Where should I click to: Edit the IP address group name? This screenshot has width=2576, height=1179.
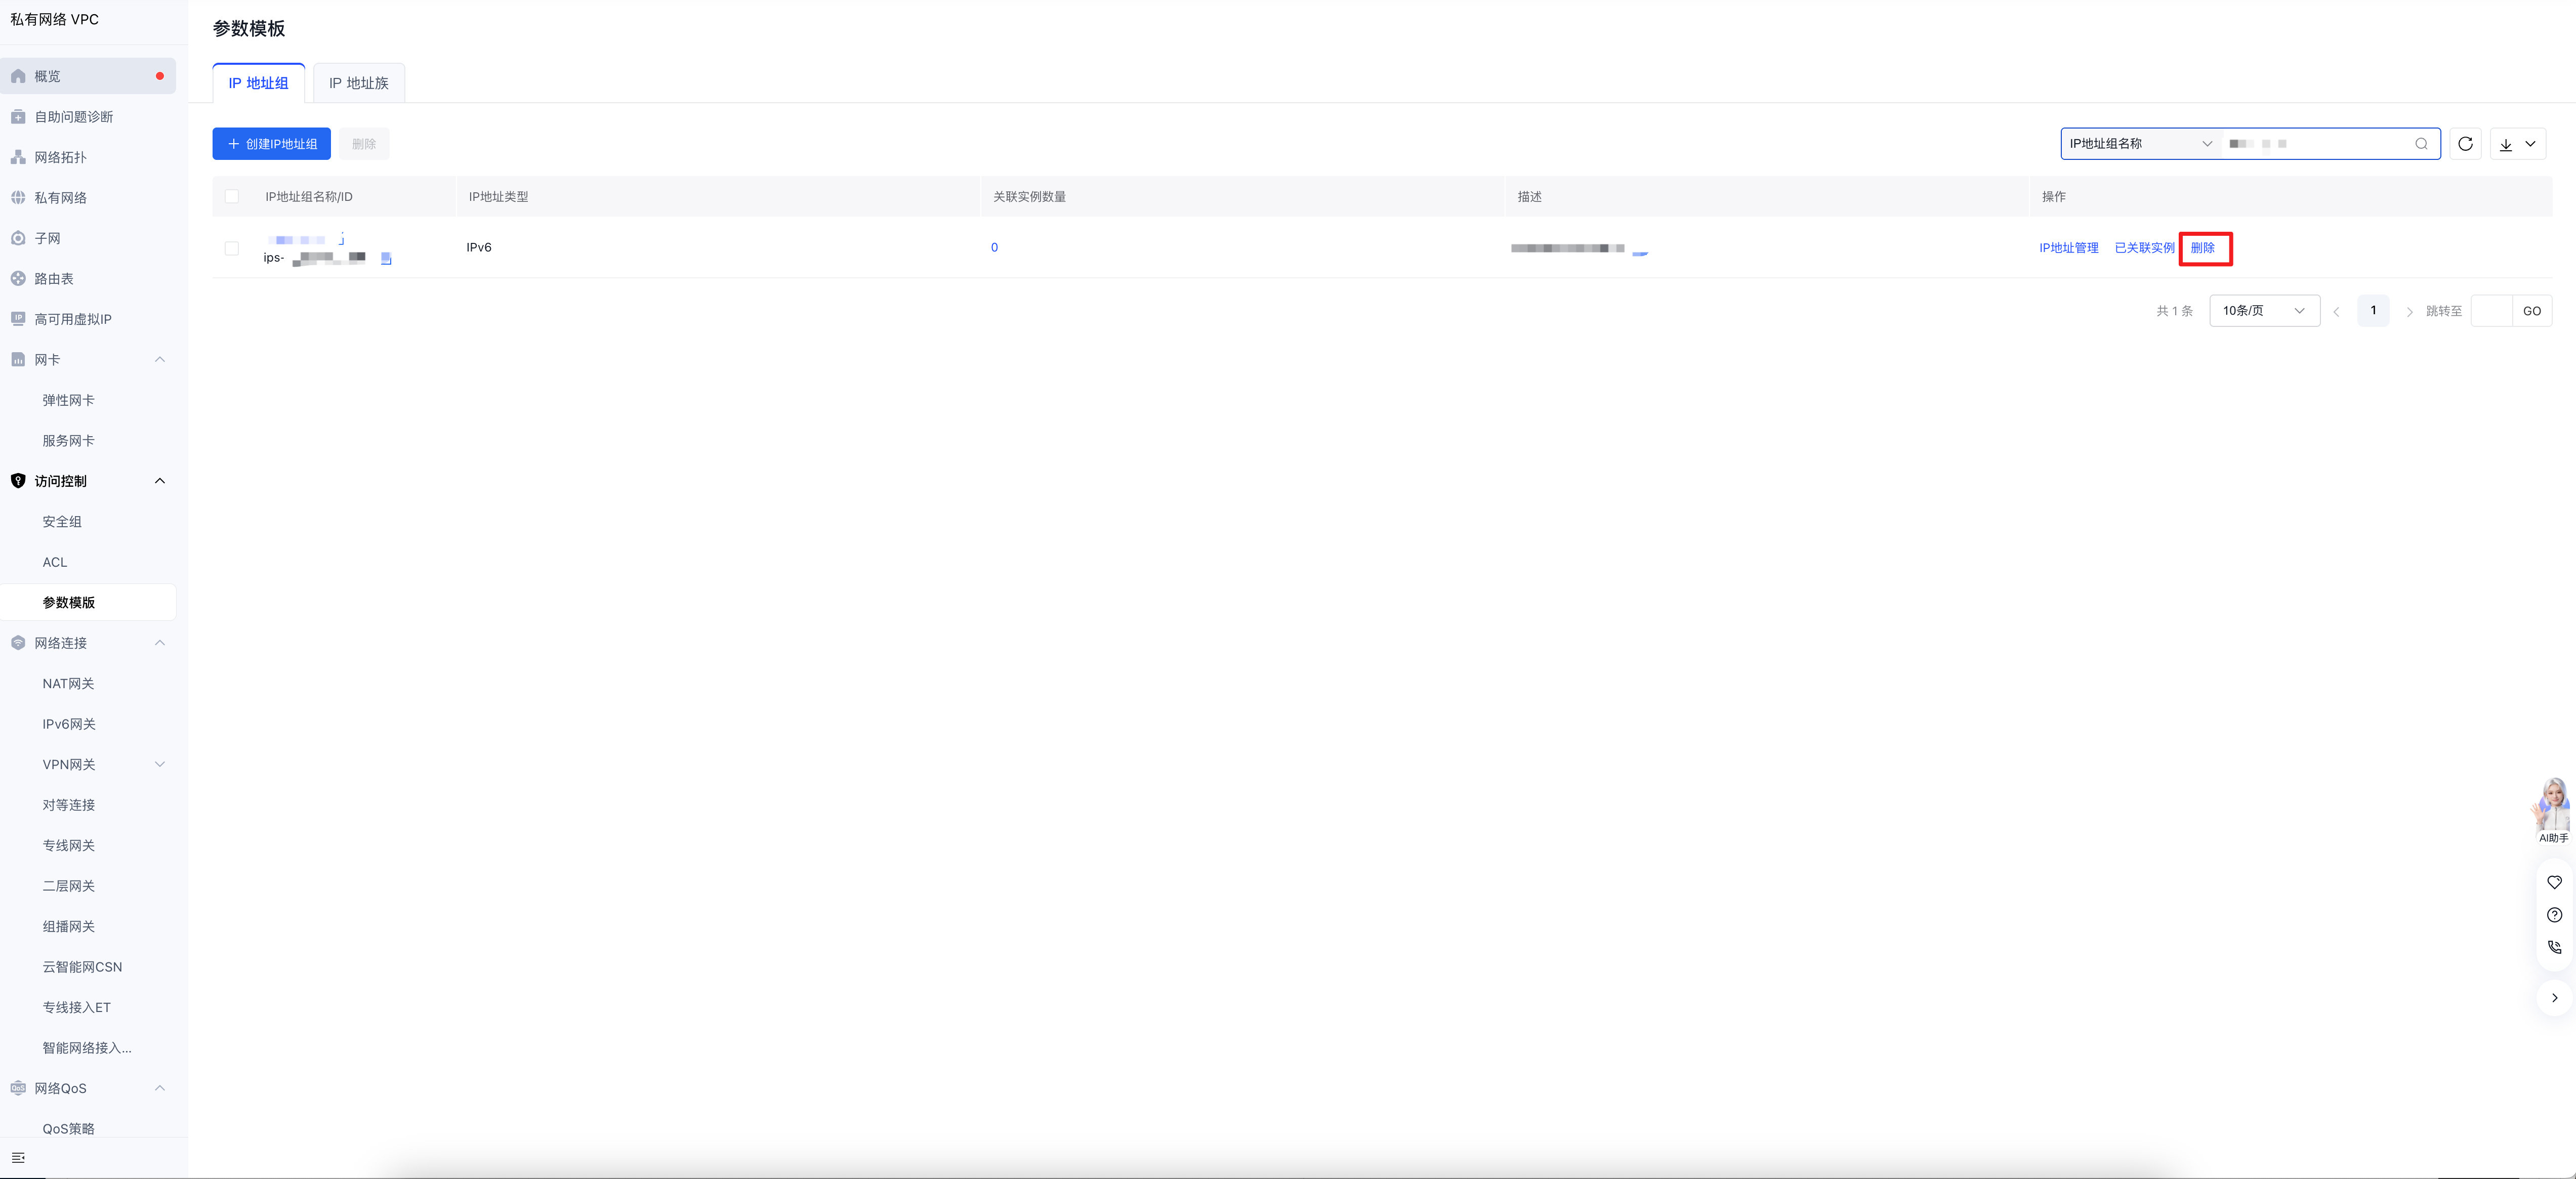pos(341,239)
